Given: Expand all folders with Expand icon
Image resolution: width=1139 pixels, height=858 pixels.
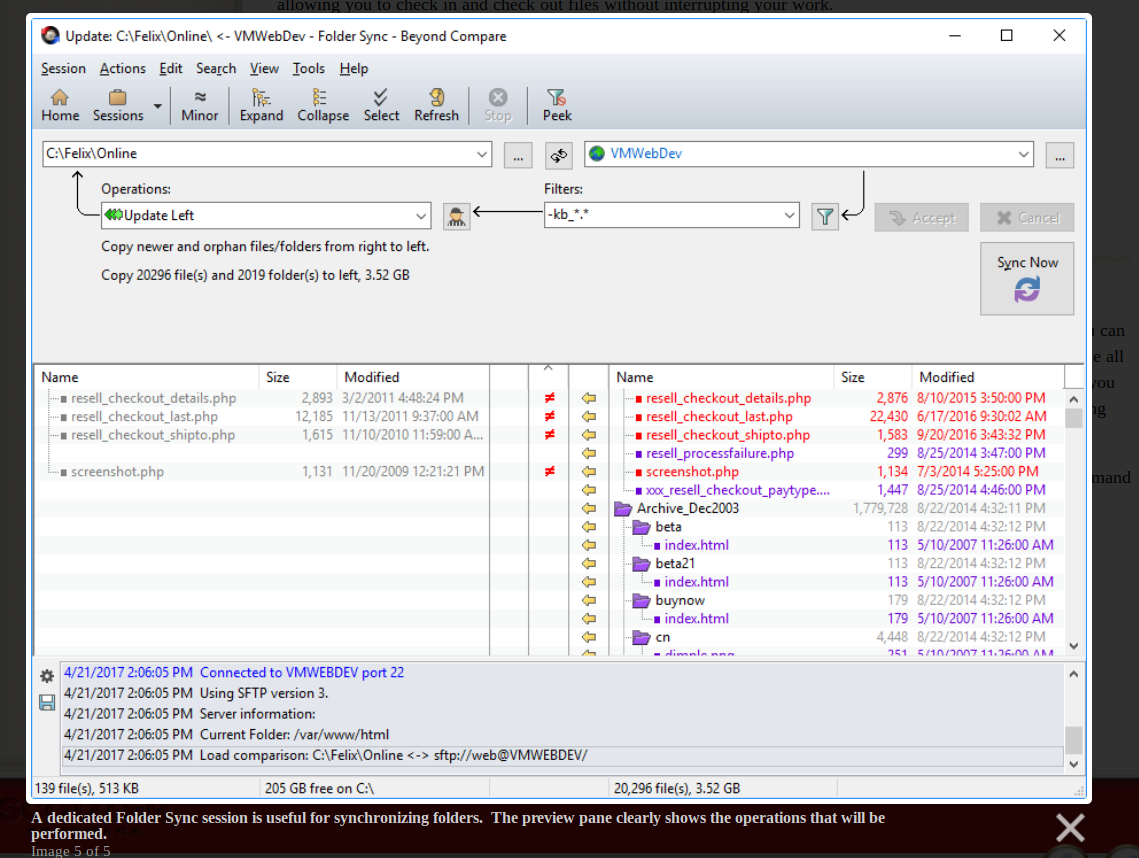Looking at the screenshot, I should pos(262,105).
